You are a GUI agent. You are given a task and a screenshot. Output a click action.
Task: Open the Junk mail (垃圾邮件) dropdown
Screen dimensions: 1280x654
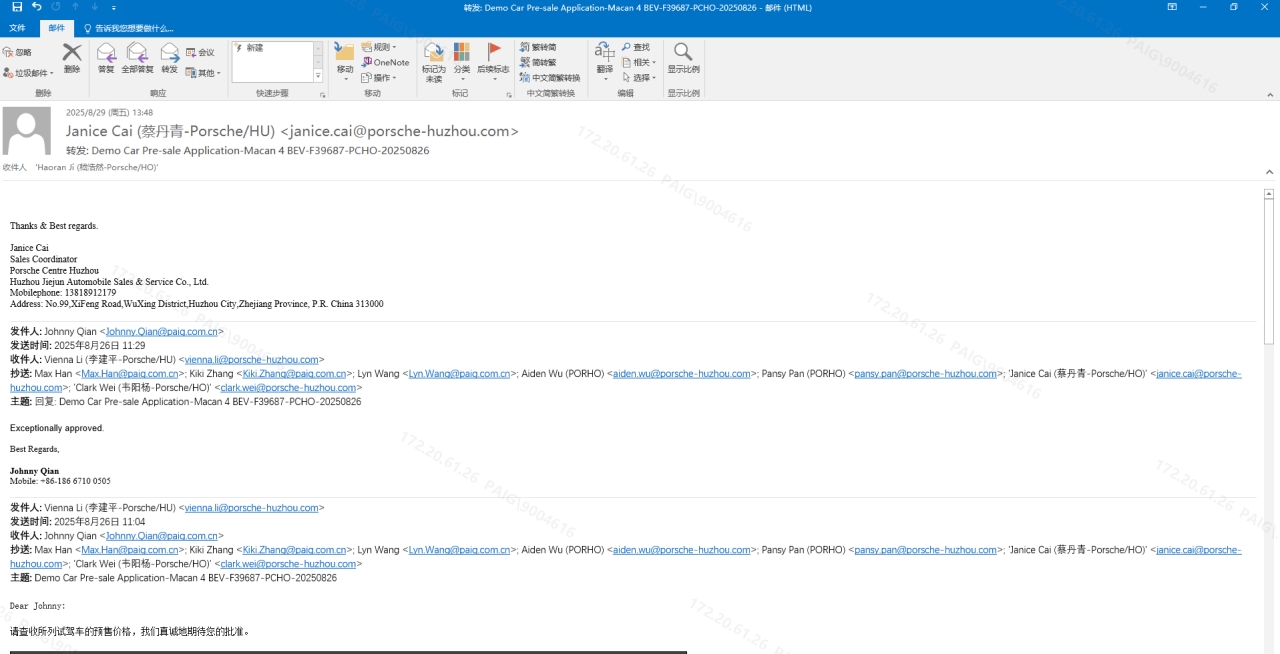(x=28, y=73)
